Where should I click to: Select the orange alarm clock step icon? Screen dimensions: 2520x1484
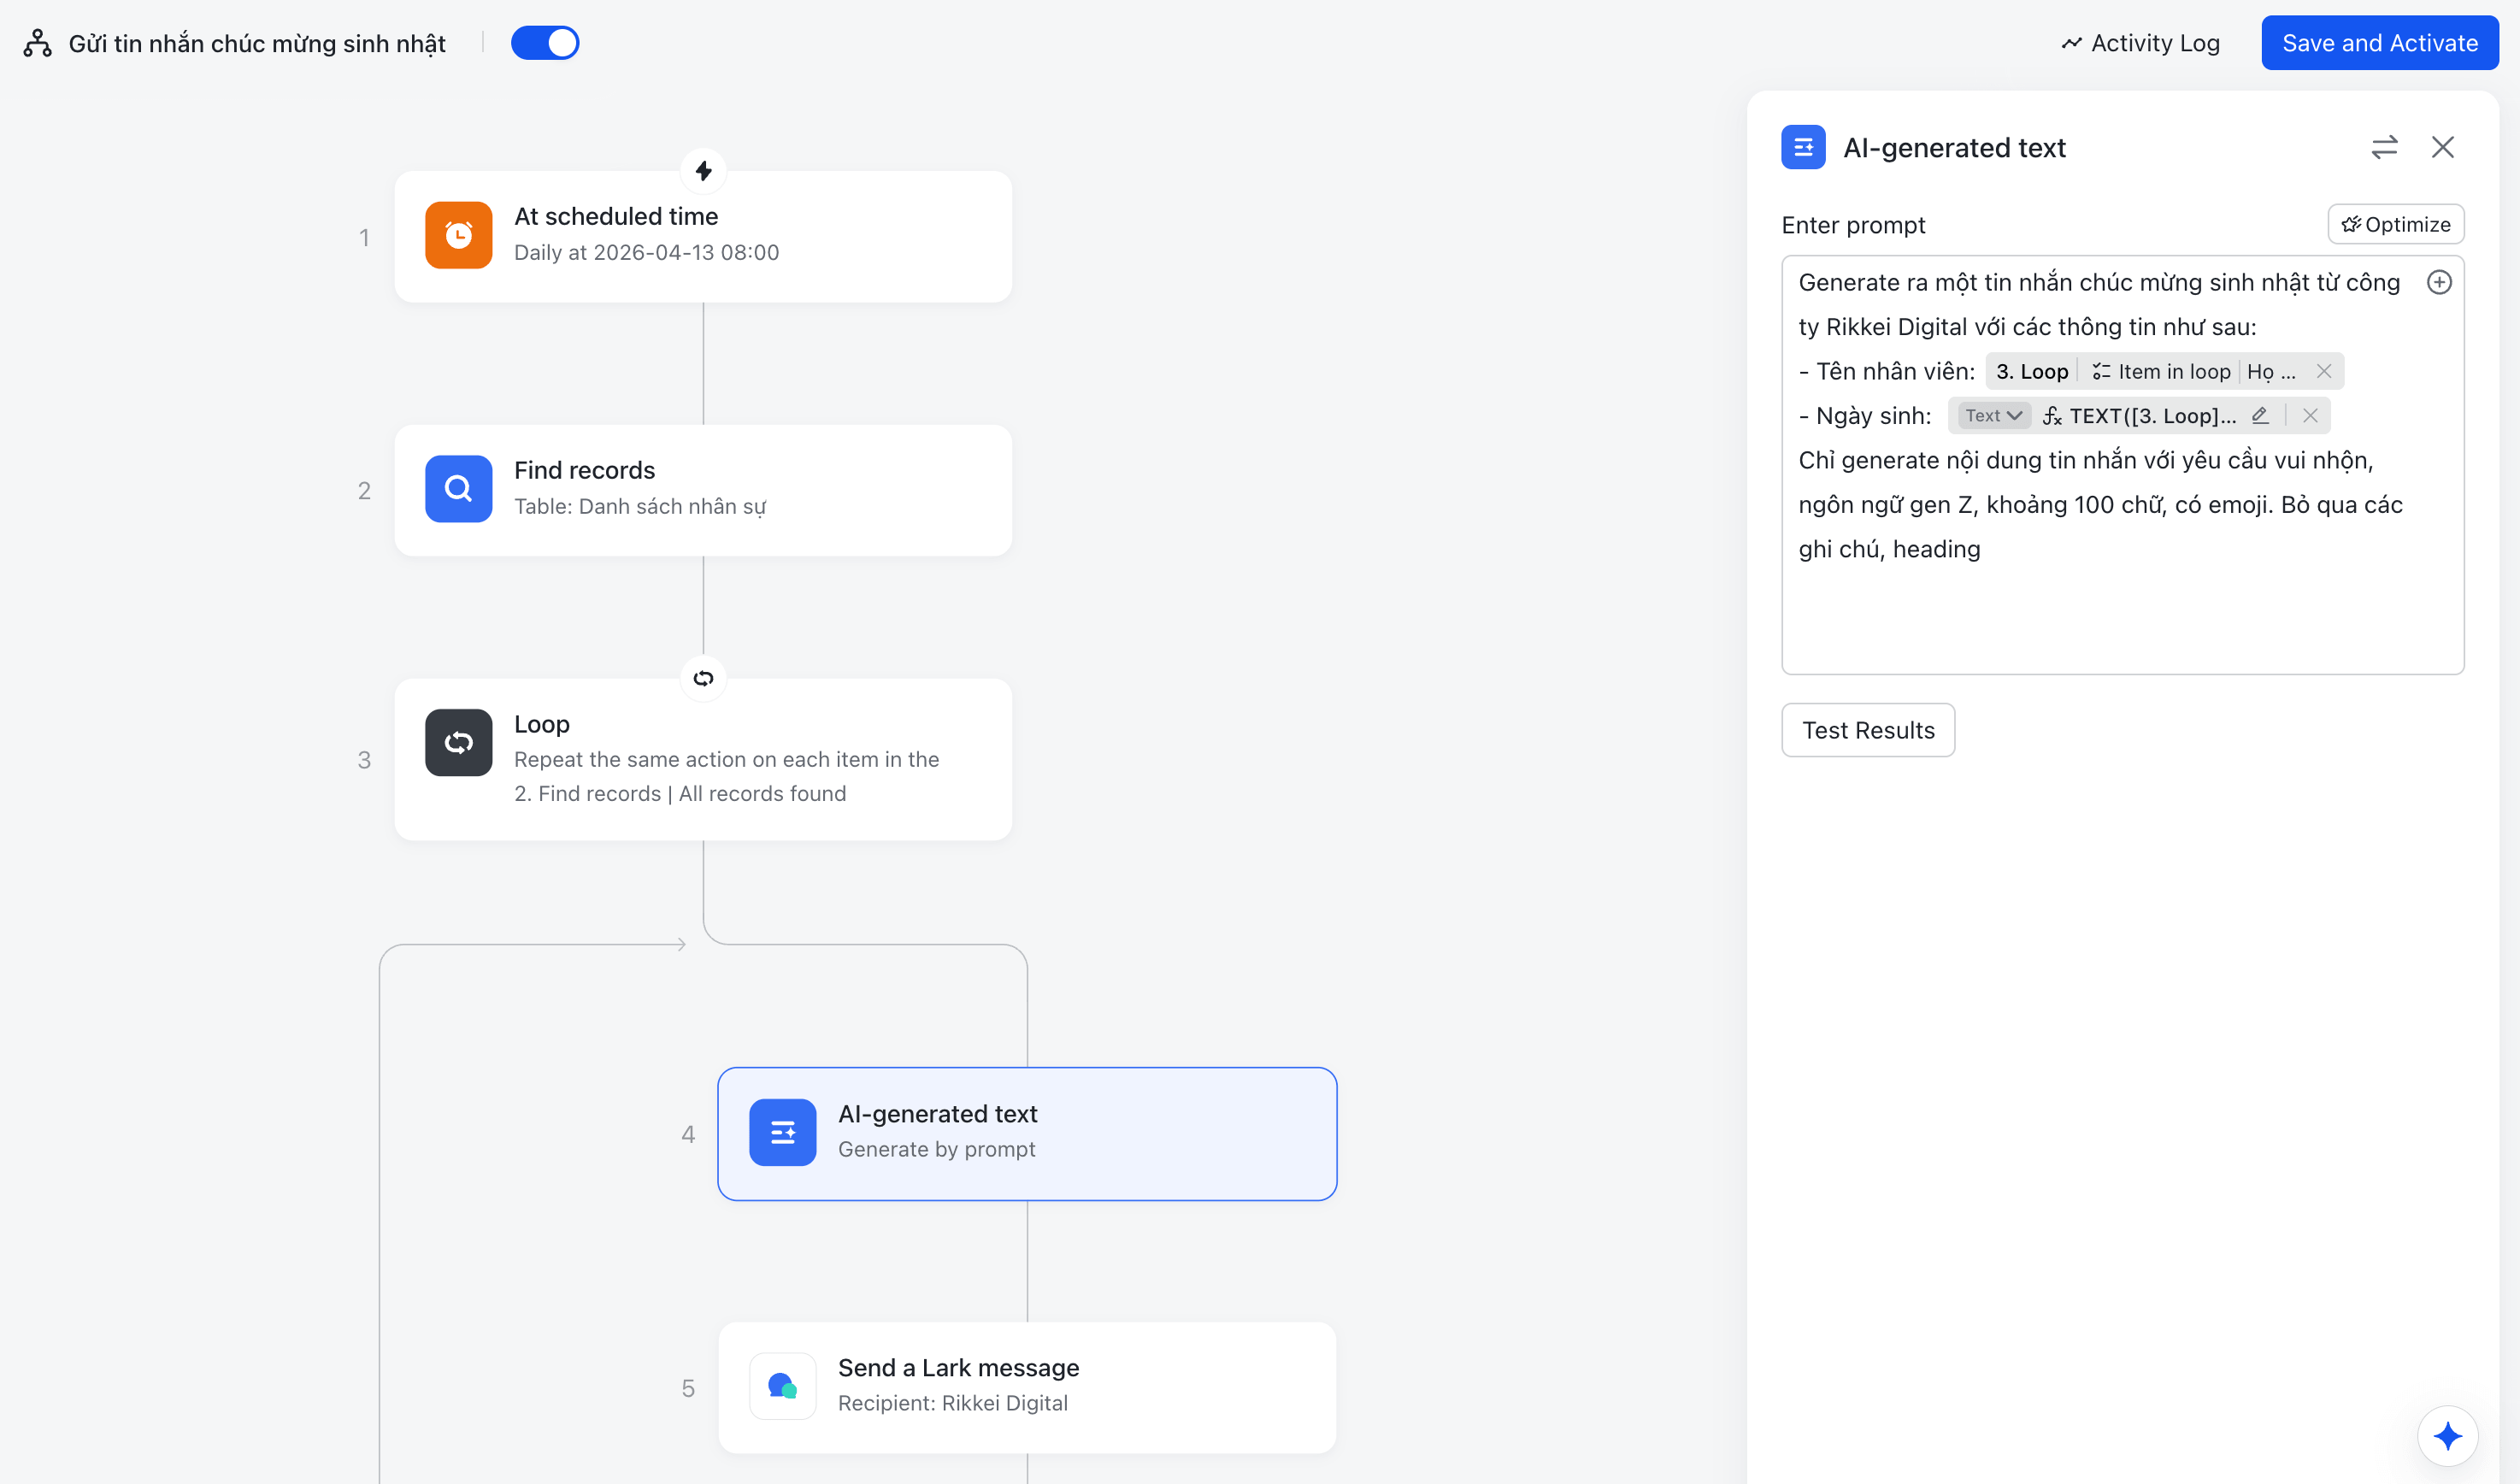pos(459,236)
